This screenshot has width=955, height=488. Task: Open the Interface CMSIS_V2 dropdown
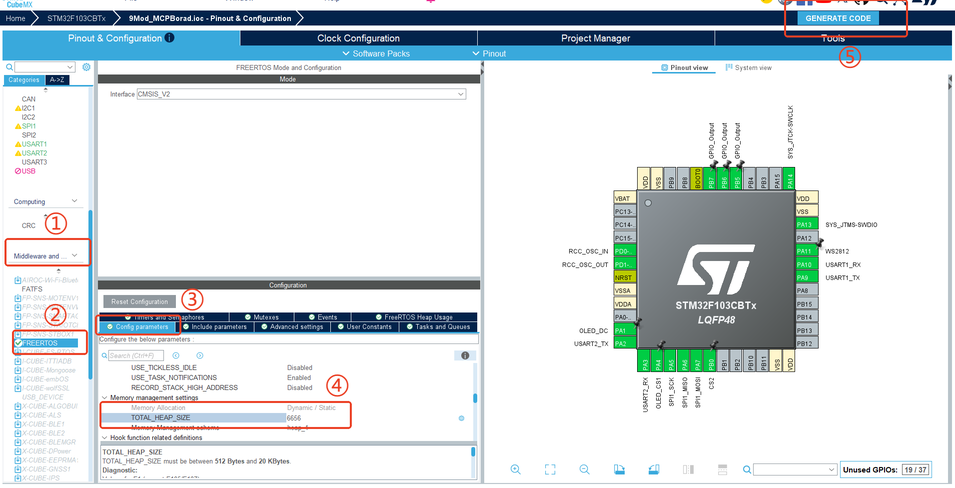coord(460,94)
